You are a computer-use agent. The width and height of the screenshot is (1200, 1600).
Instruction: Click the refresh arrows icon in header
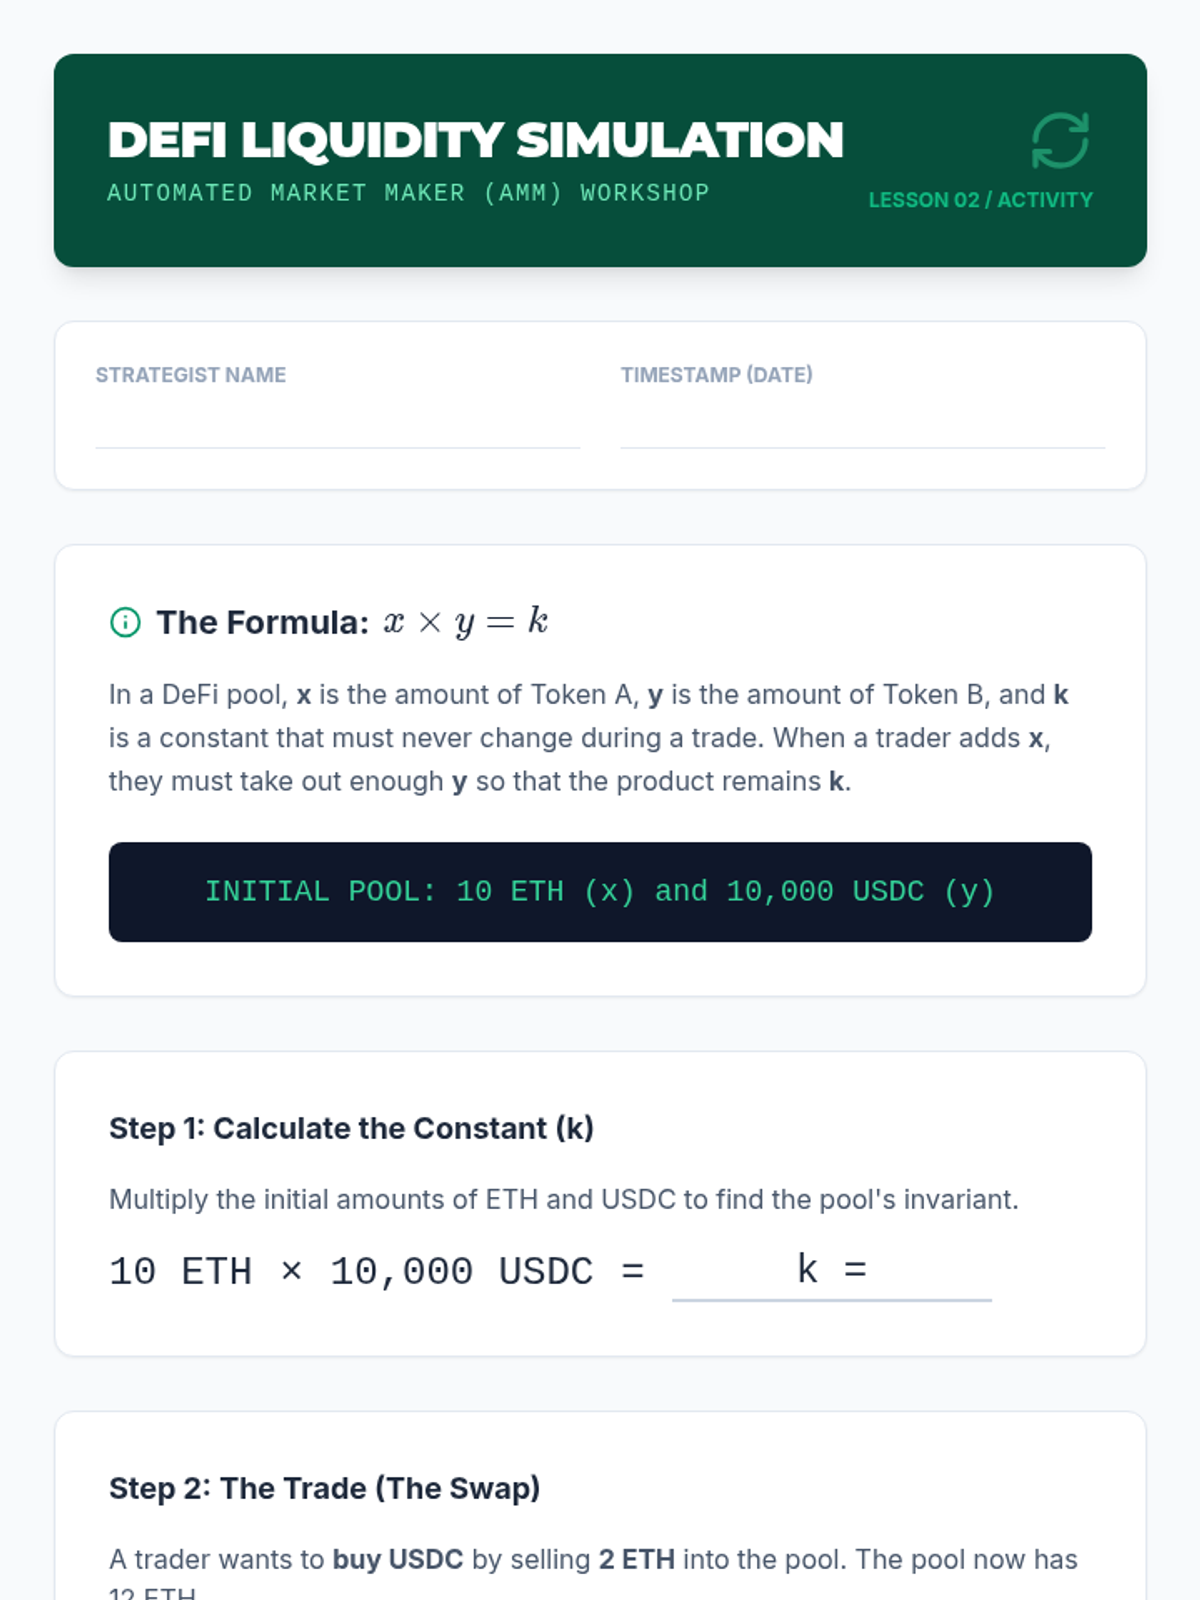click(1059, 140)
